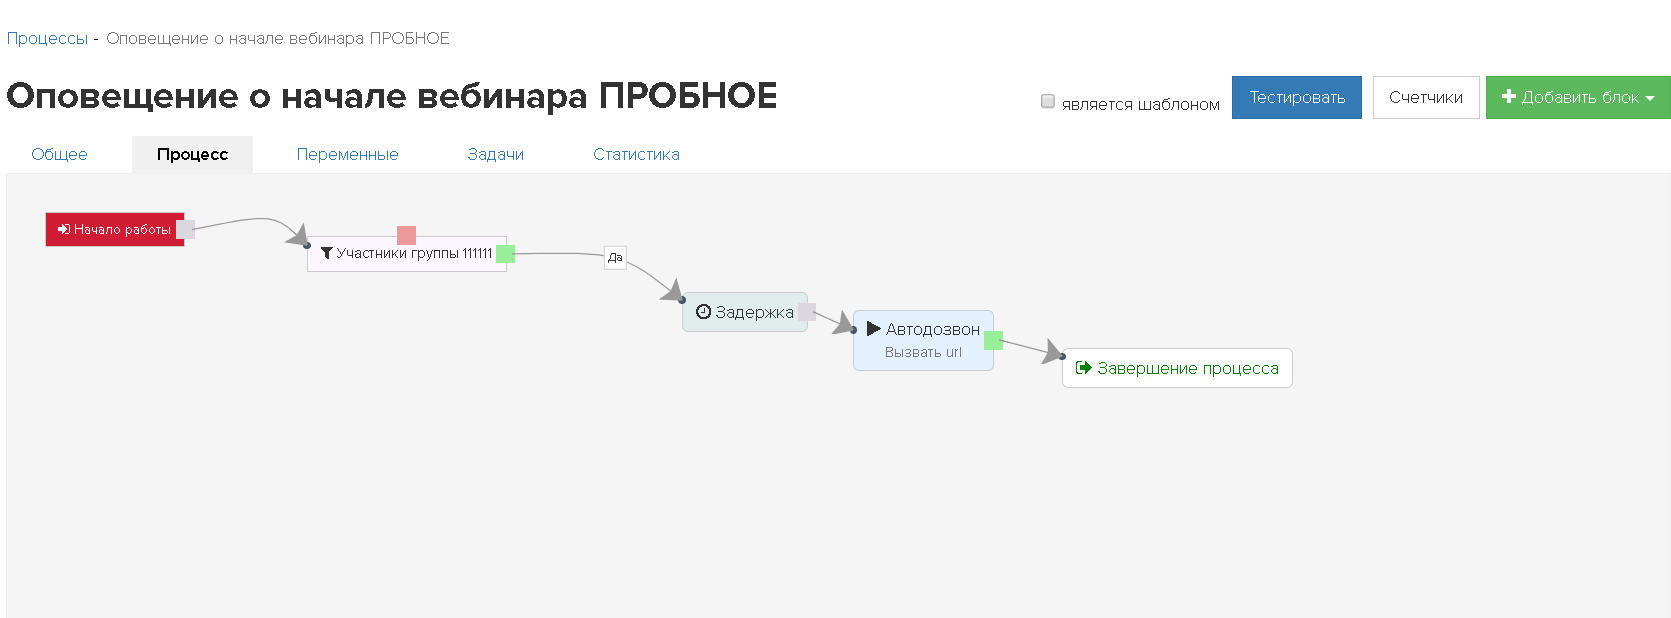Click the gray output port on Задержка
The width and height of the screenshot is (1671, 618).
click(807, 312)
